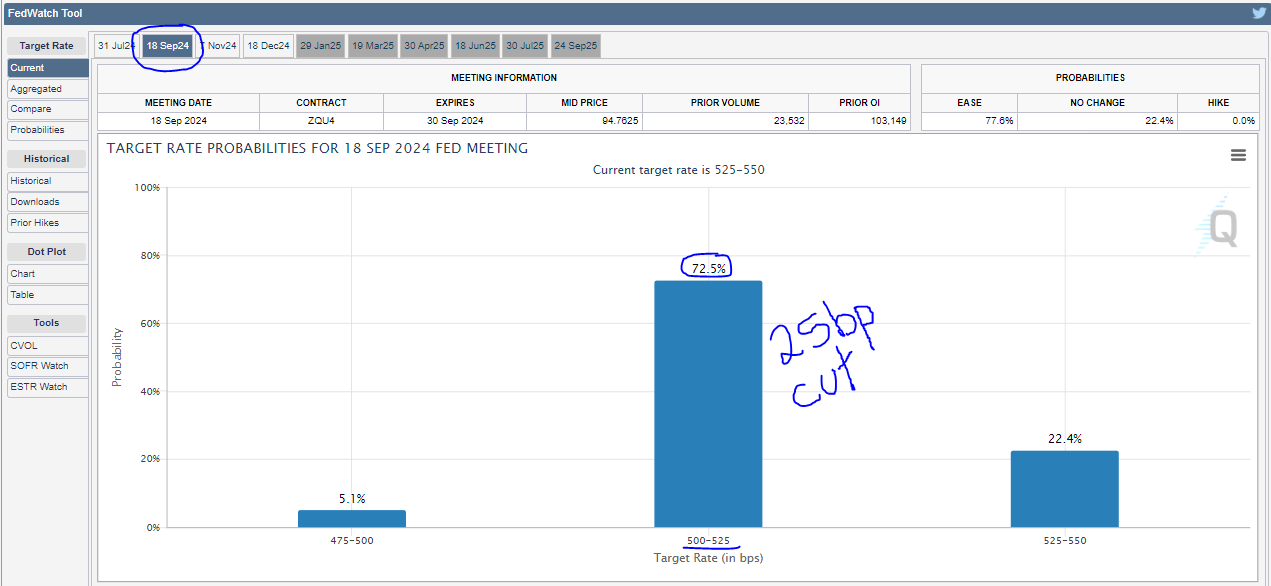
Task: Open the chart hamburger menu
Action: (1238, 155)
